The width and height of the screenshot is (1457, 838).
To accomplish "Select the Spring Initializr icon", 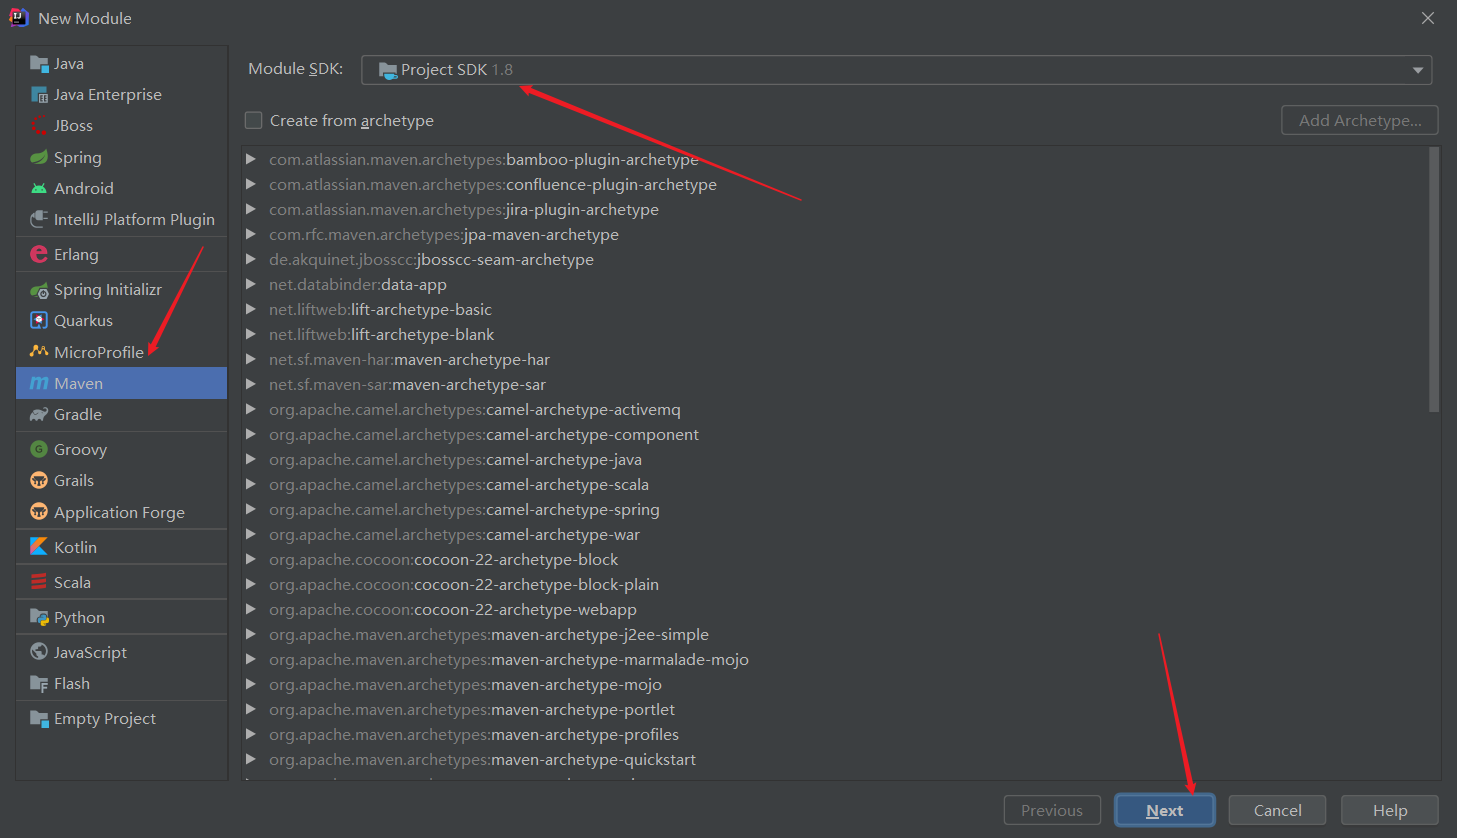I will coord(39,290).
